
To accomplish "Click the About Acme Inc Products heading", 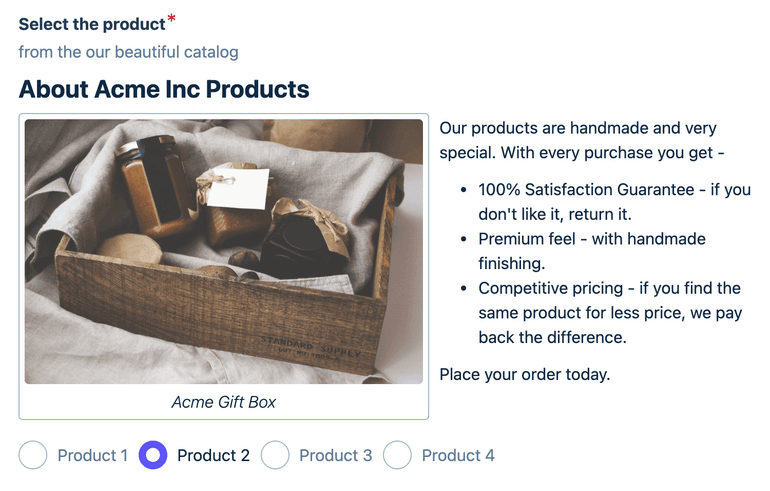I will tap(164, 89).
